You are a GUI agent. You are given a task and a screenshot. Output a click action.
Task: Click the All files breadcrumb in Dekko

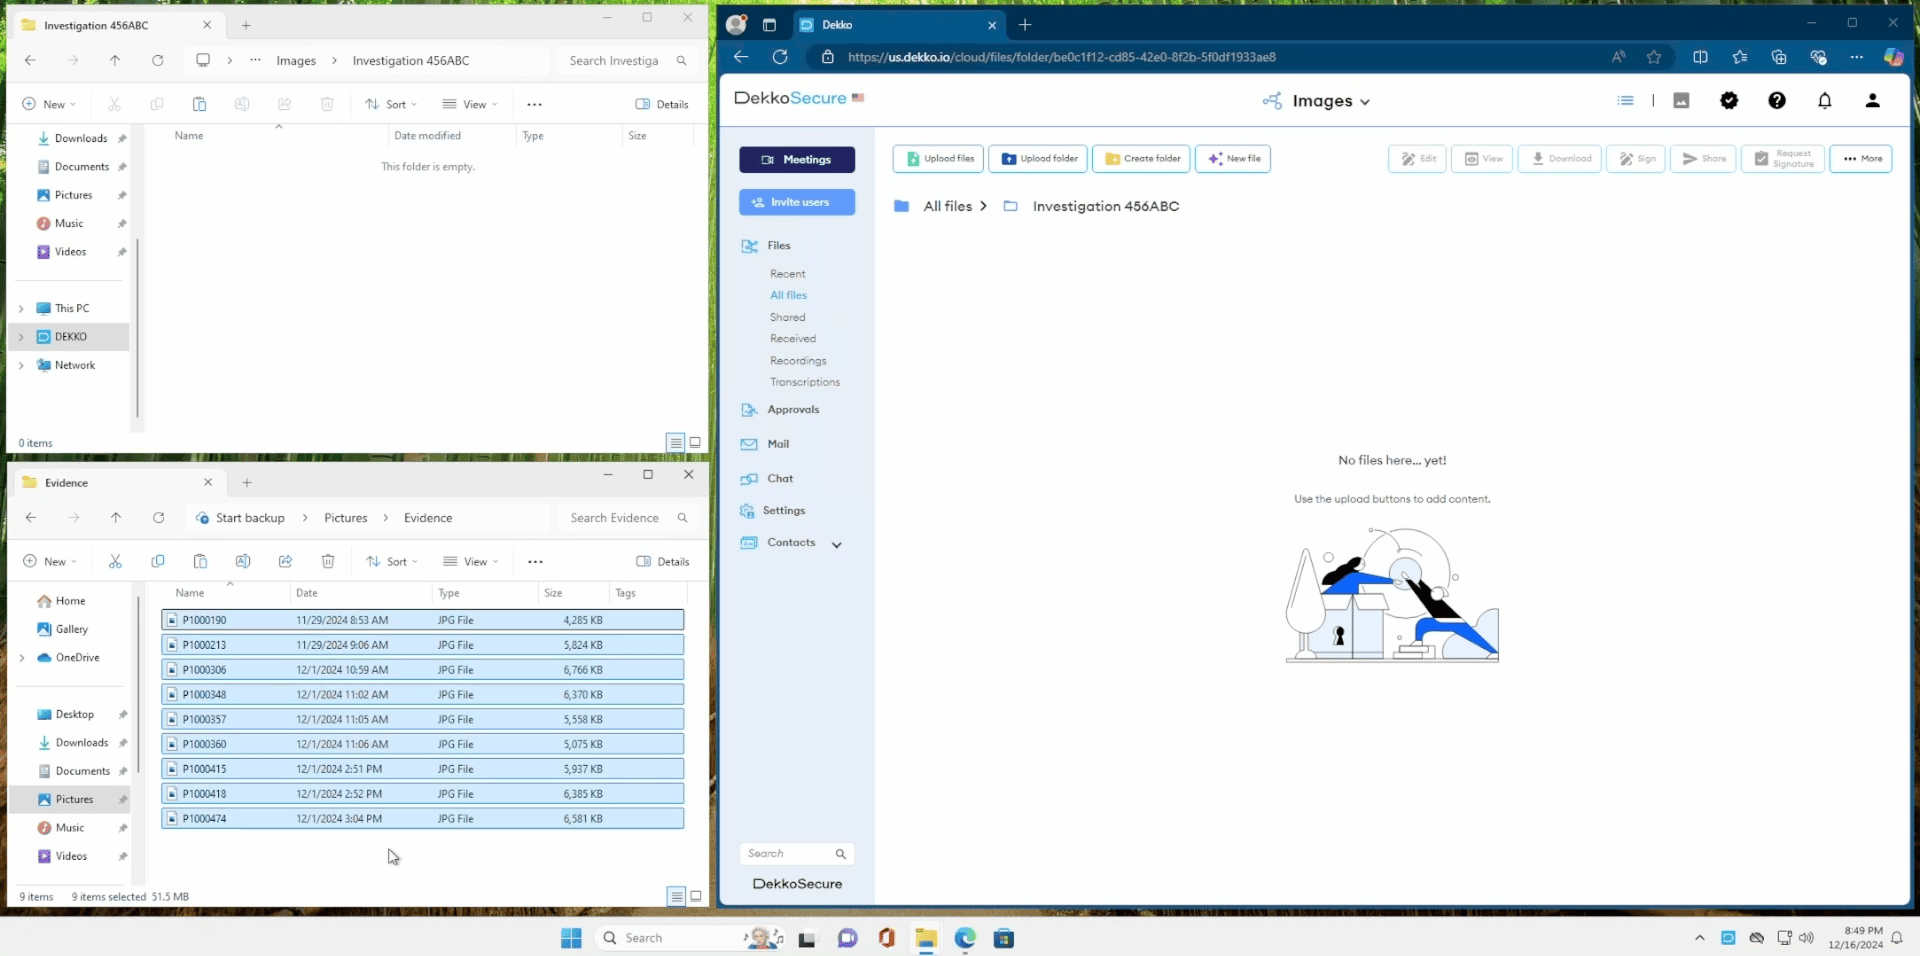pos(947,206)
